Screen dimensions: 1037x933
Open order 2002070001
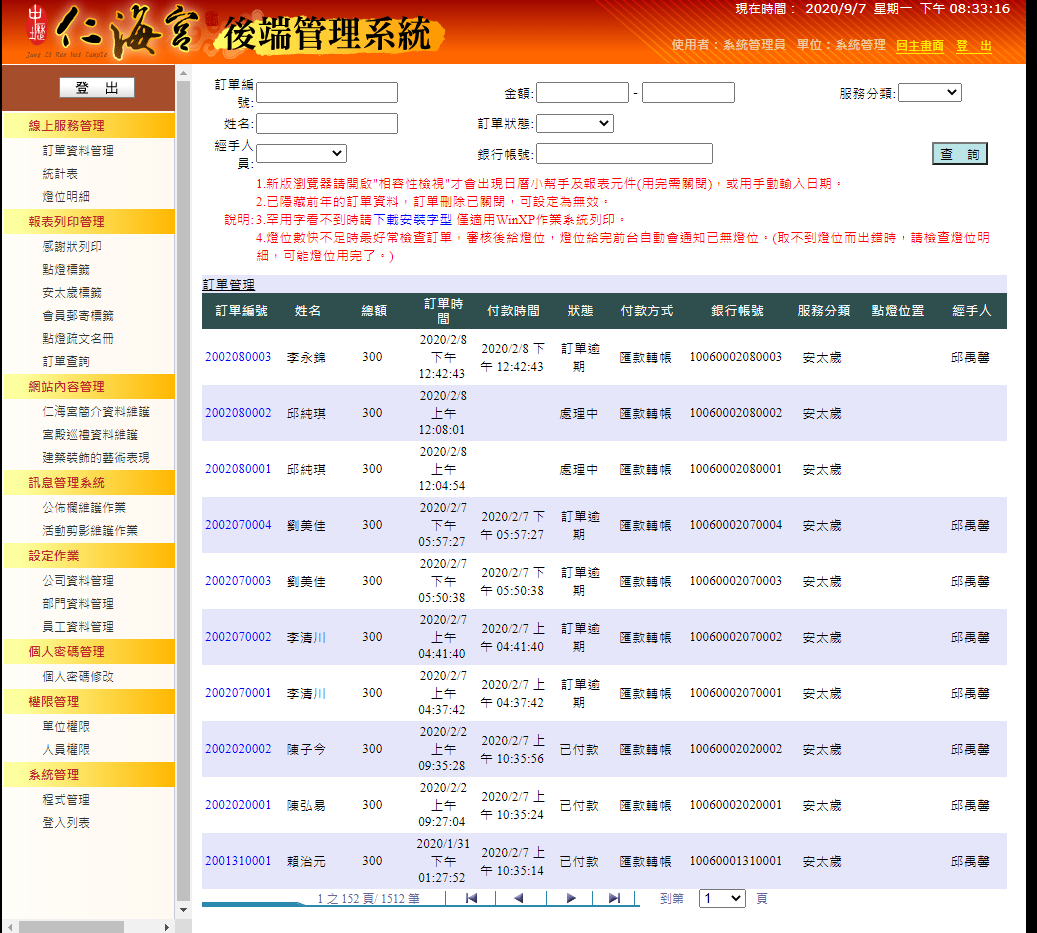(x=238, y=693)
